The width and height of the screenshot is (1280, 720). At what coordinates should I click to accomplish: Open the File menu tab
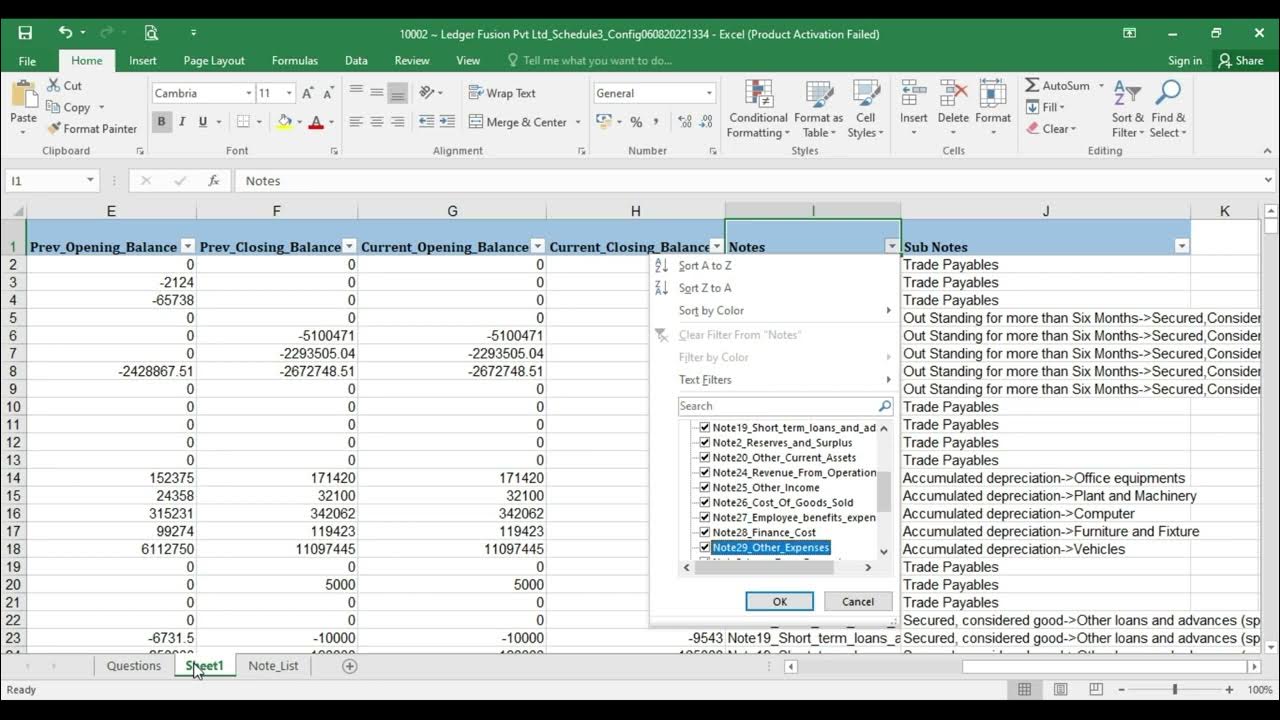(x=27, y=61)
